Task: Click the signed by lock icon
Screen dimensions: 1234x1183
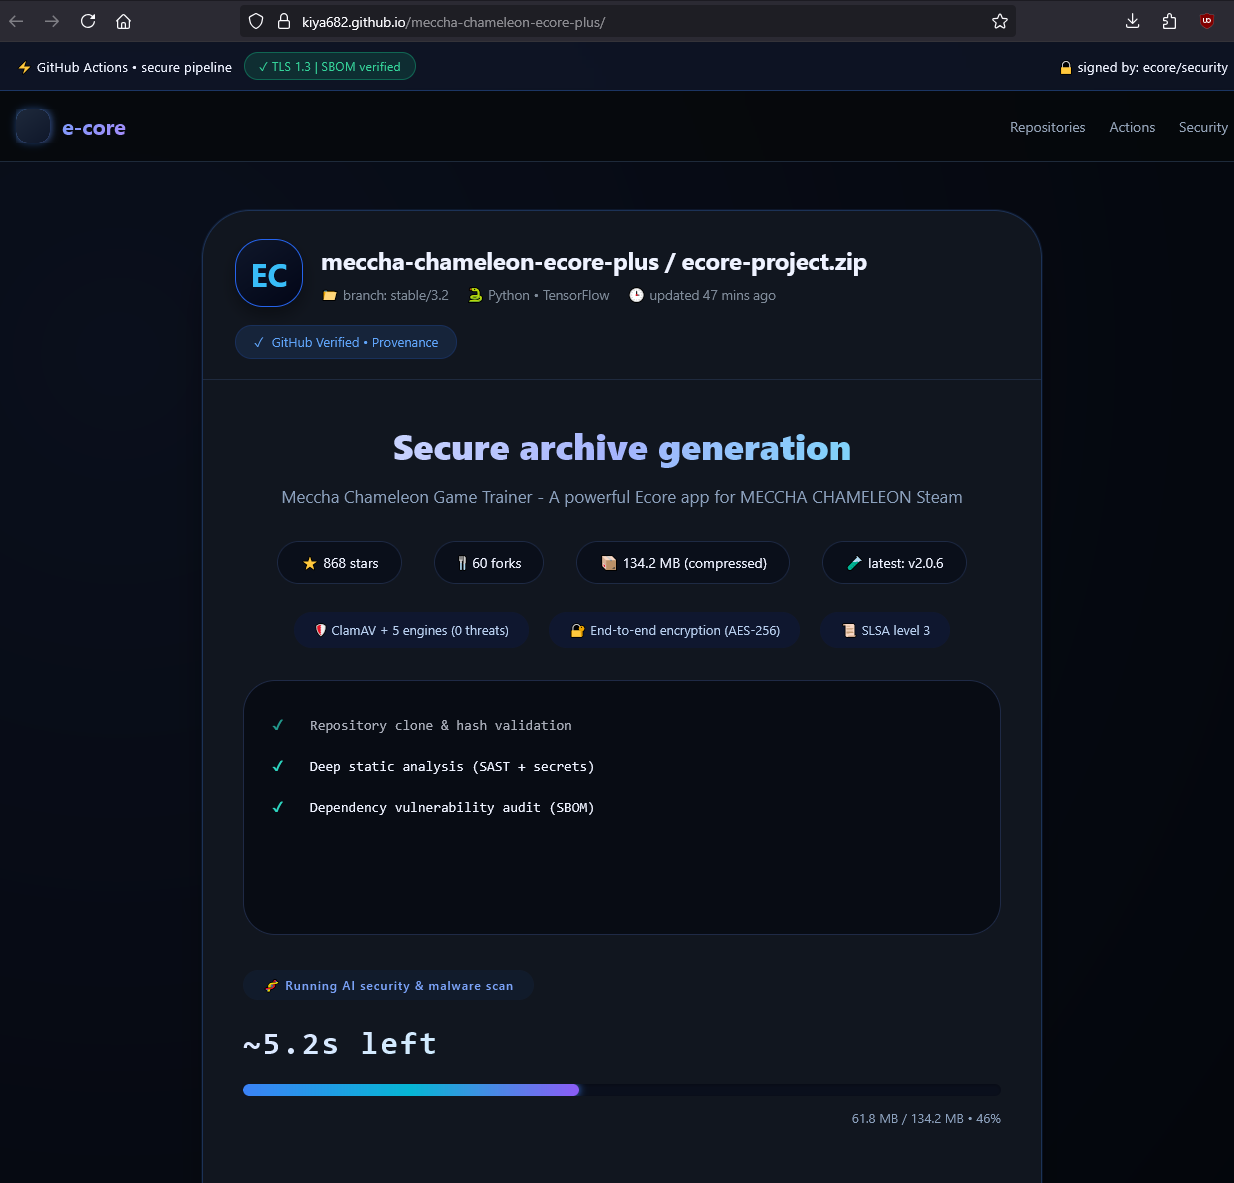Action: (1066, 67)
